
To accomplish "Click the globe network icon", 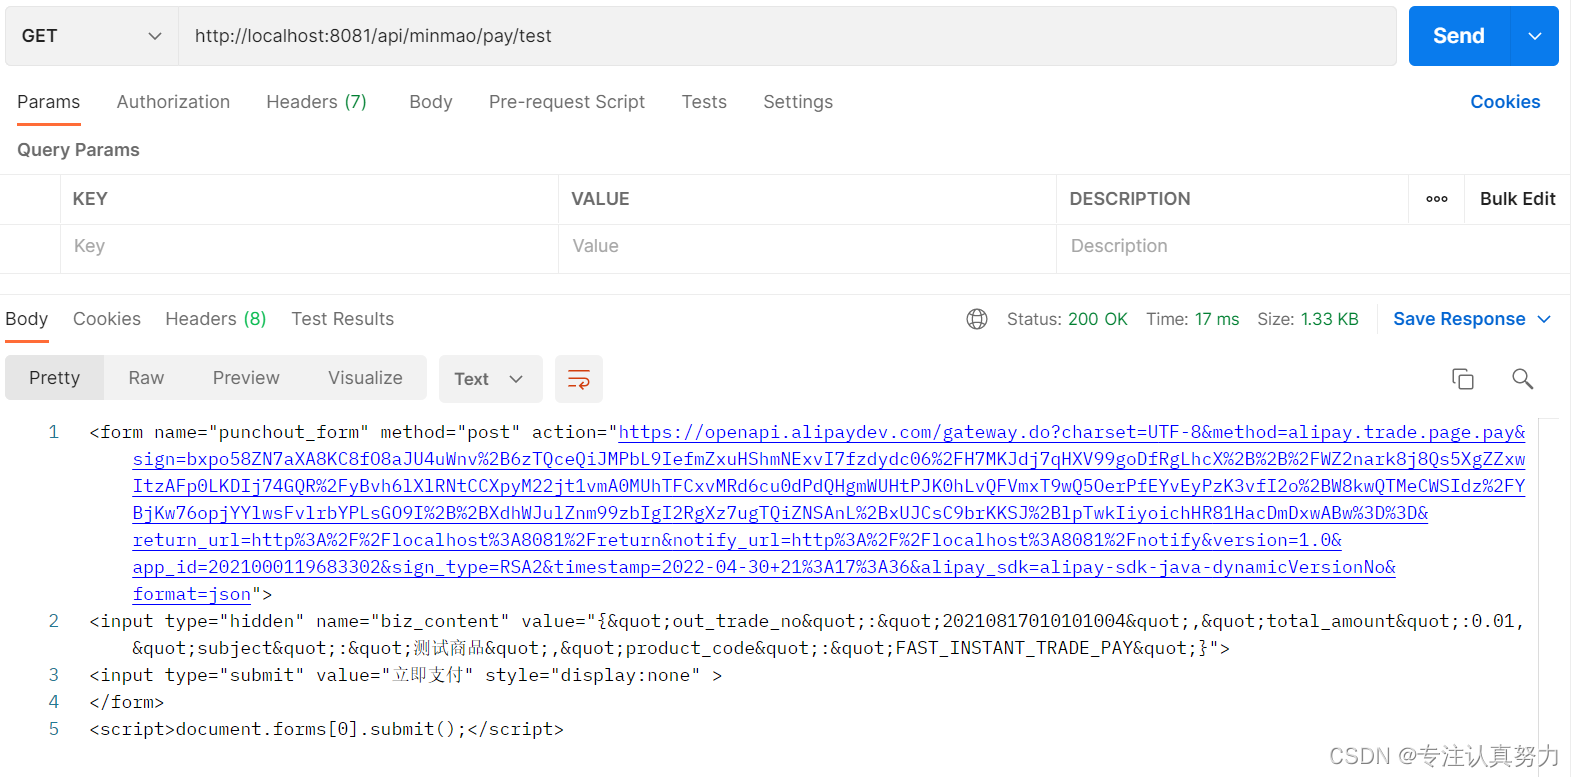I will coord(977,319).
